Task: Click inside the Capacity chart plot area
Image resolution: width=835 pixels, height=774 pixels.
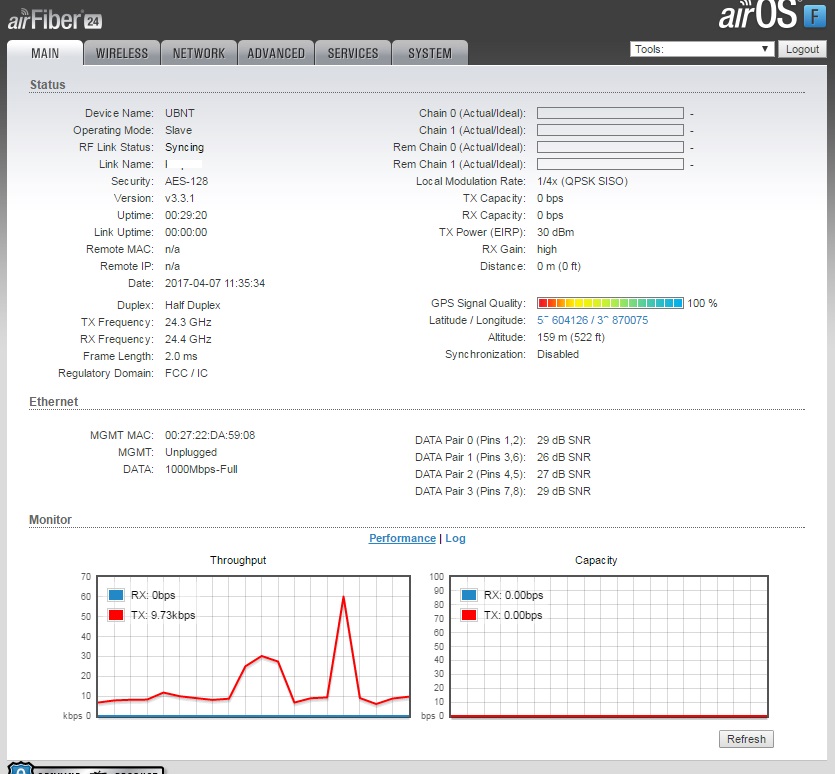Action: pos(609,646)
